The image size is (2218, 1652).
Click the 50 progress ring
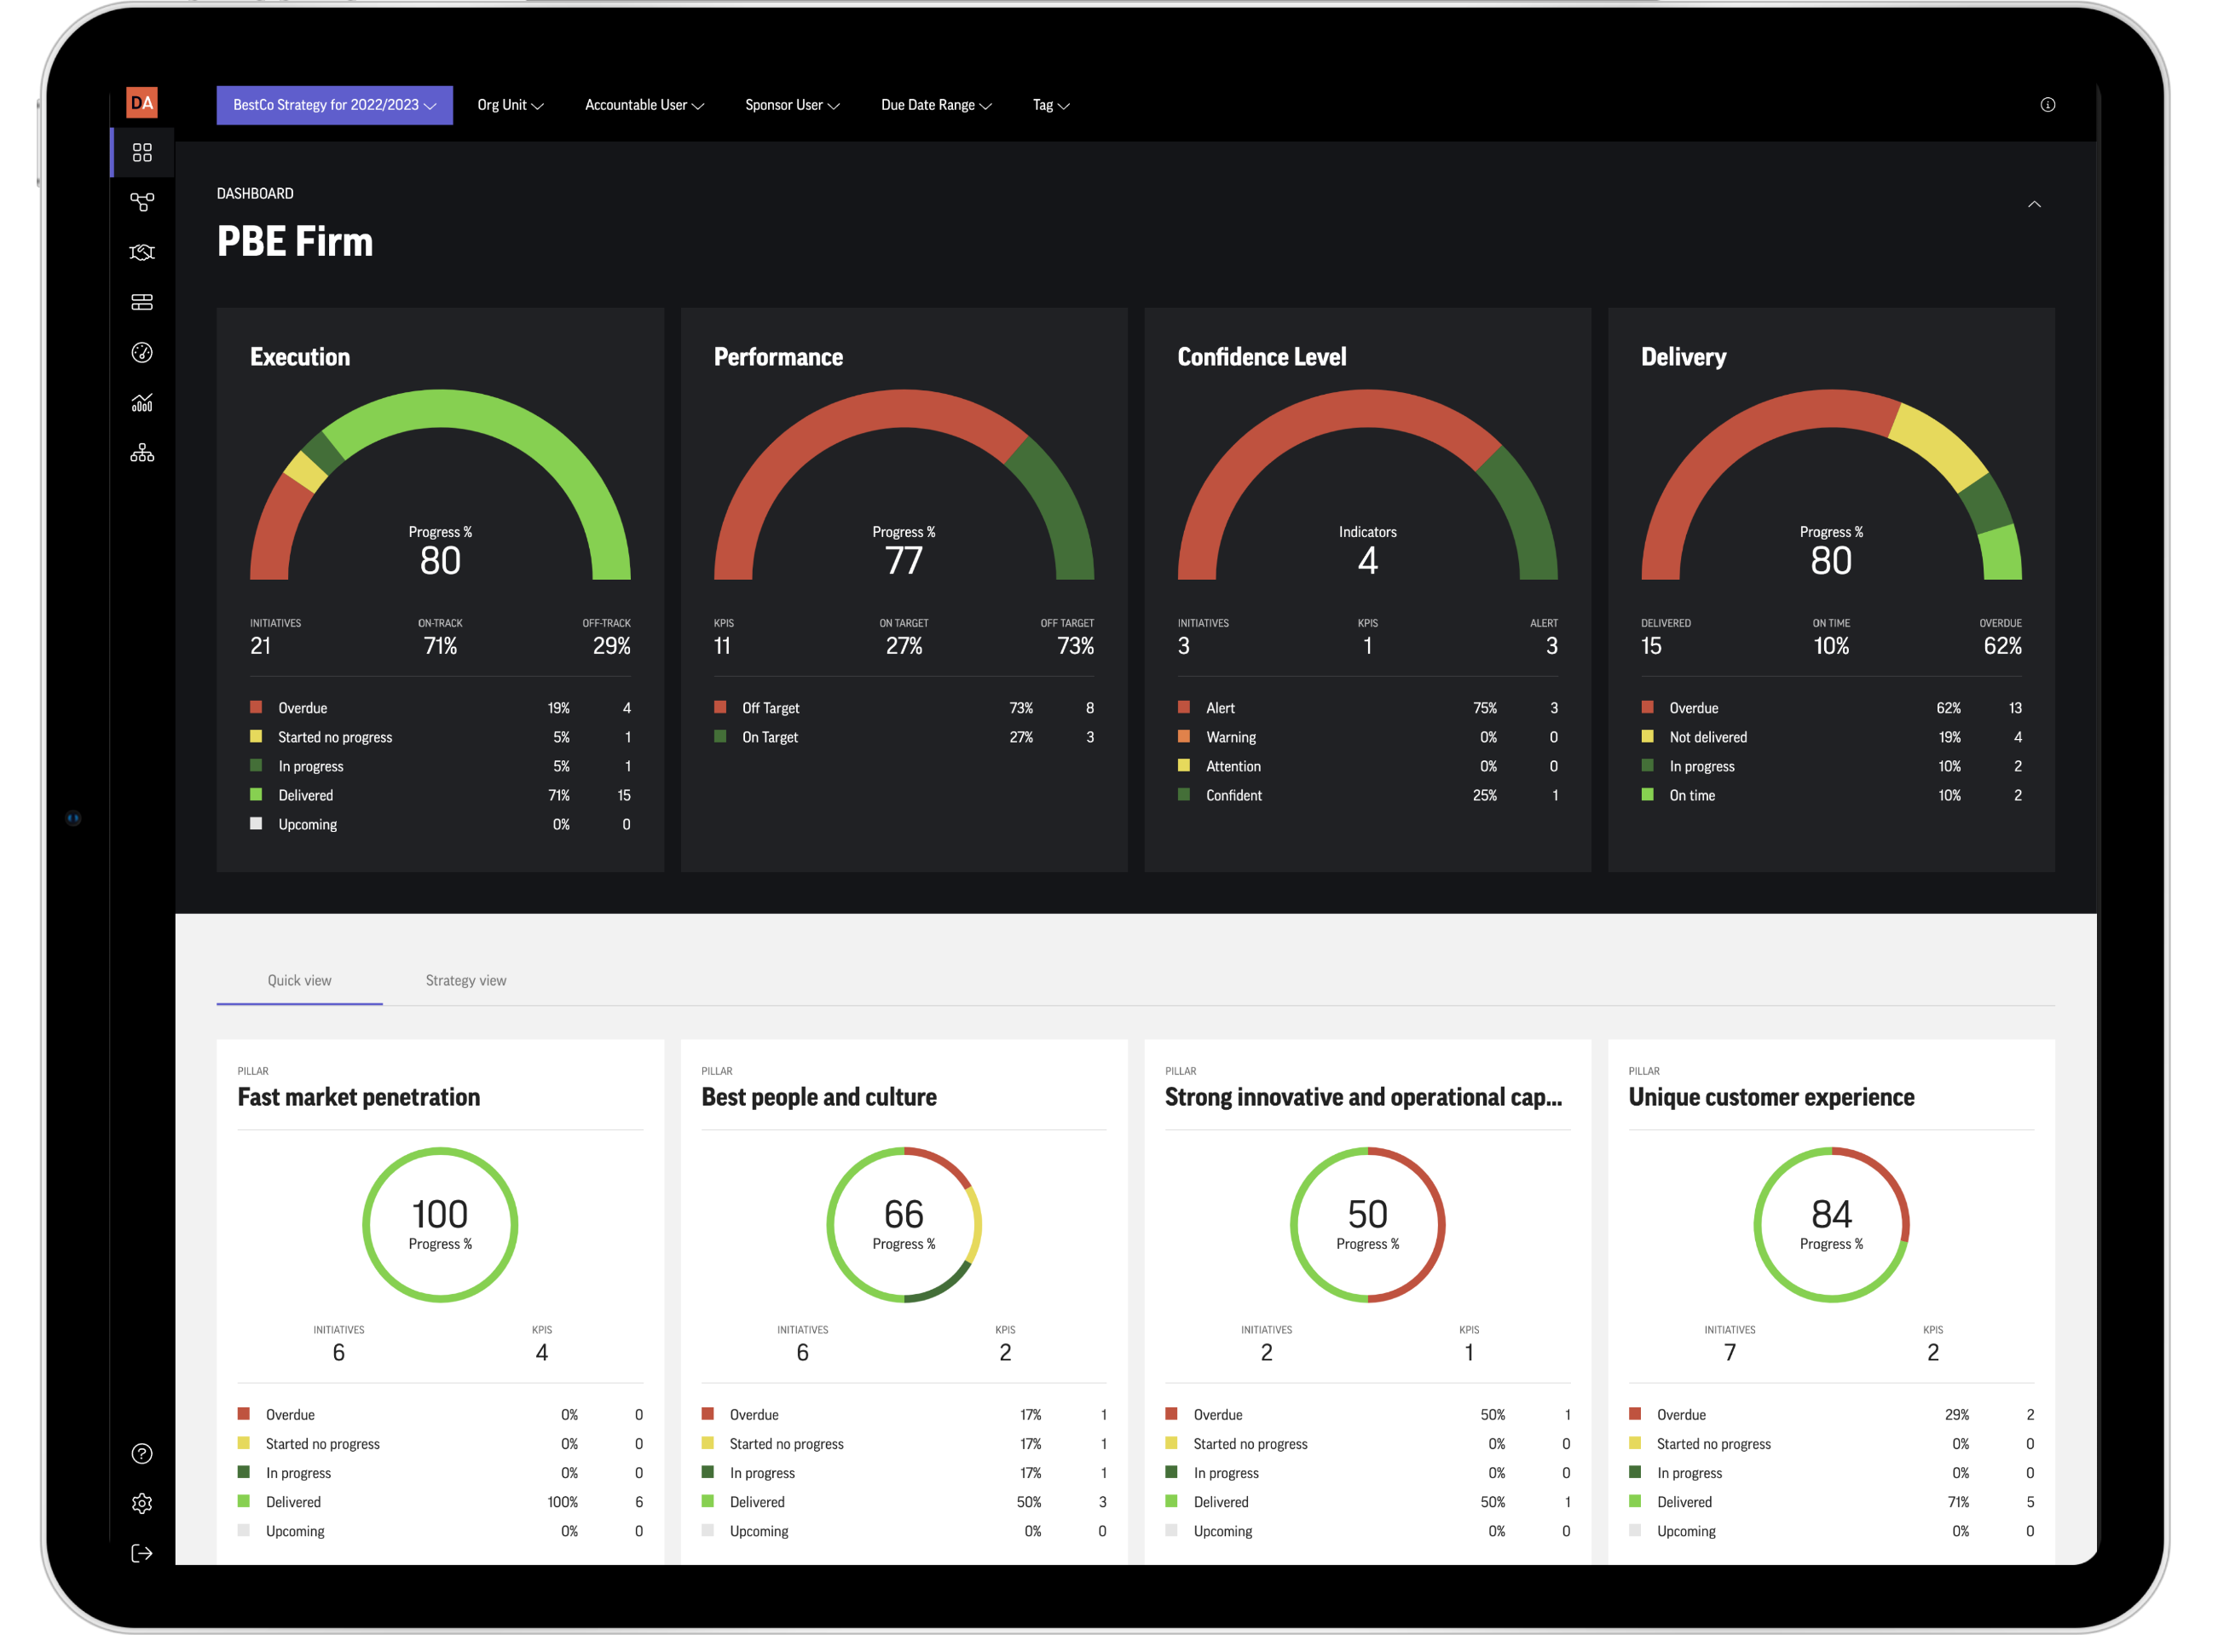pos(1367,1225)
